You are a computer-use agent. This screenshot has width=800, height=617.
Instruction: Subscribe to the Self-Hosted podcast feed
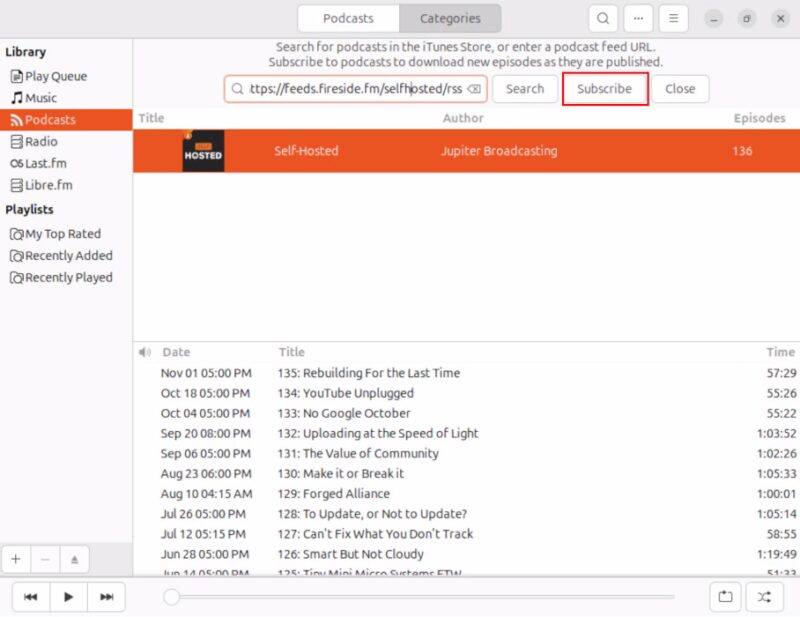(604, 88)
